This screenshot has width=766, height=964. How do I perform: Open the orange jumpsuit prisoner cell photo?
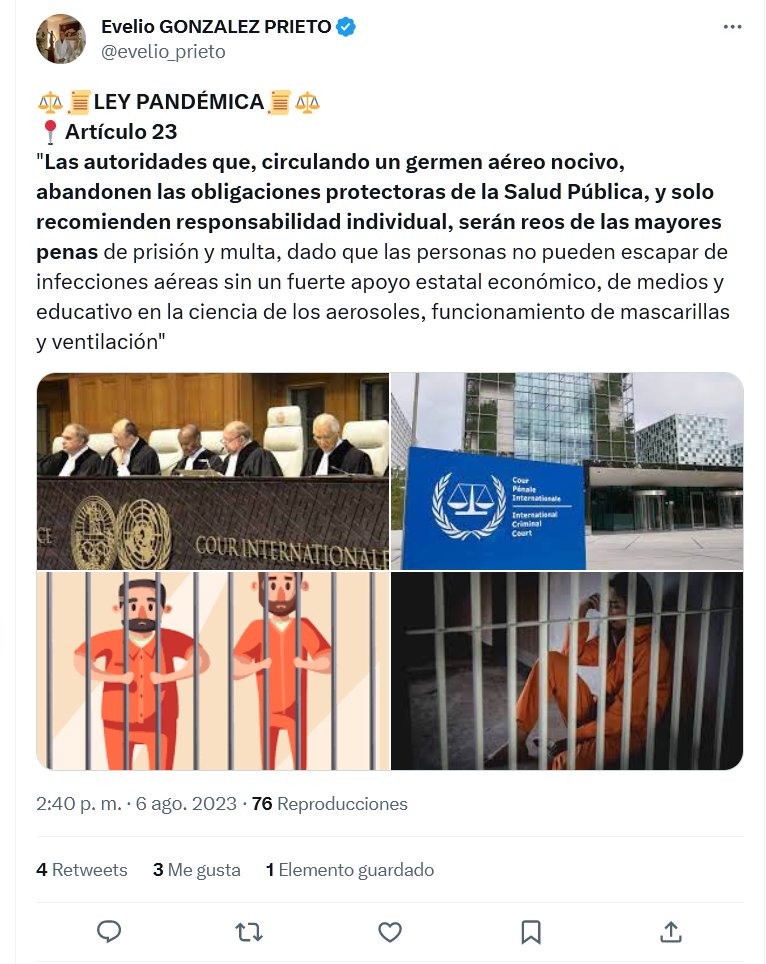coord(567,671)
